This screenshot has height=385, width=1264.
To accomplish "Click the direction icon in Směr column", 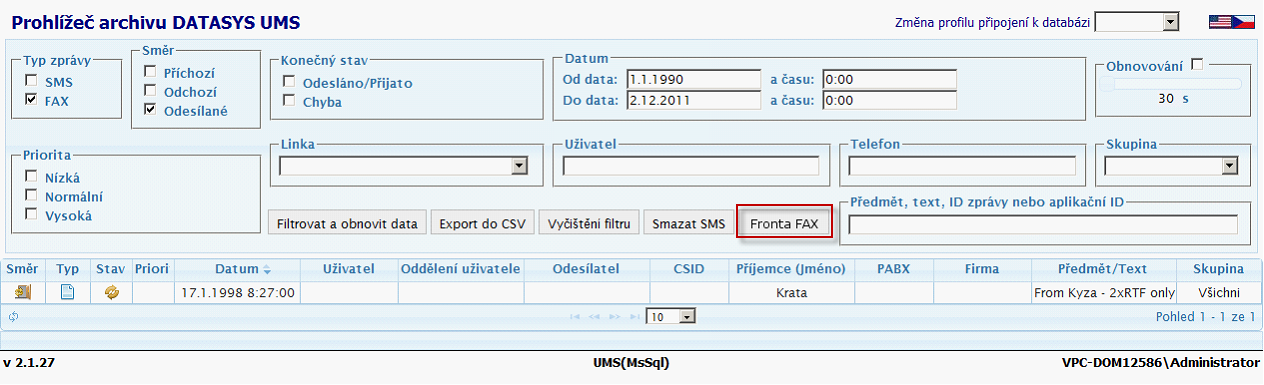I will [23, 292].
